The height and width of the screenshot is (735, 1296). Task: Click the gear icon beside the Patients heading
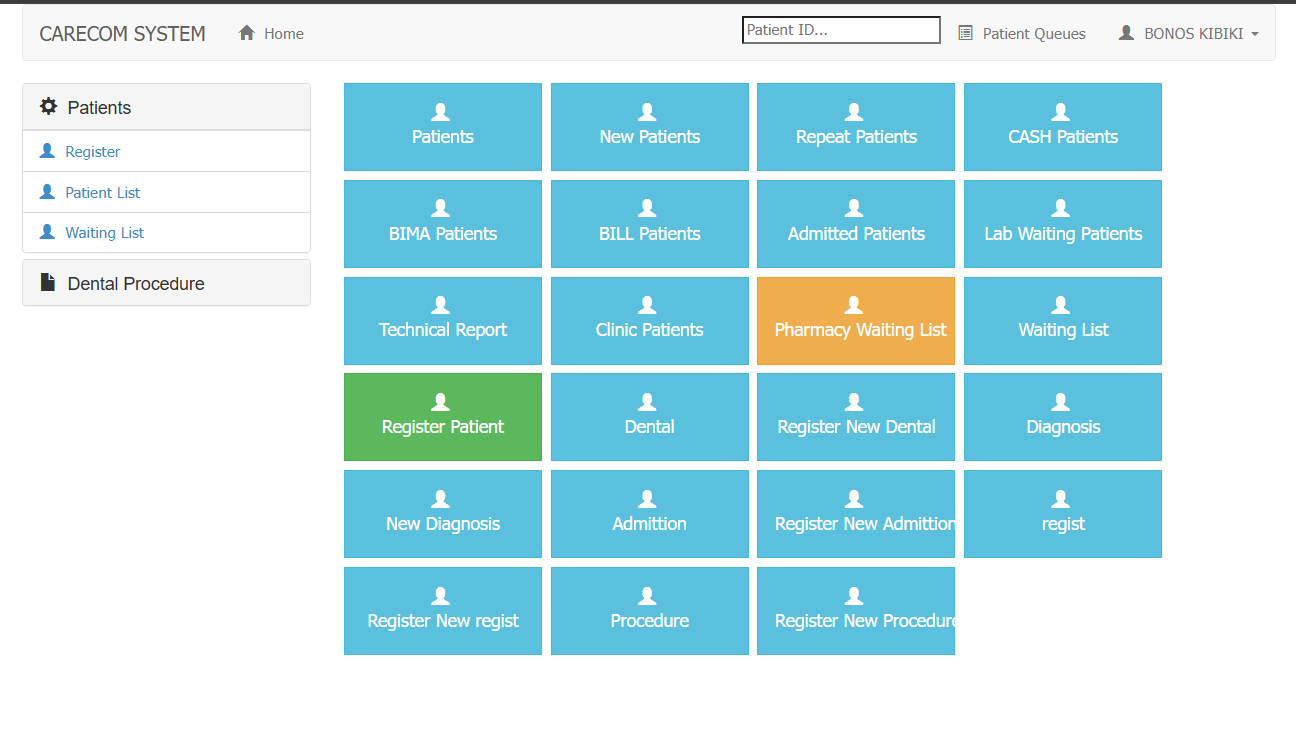46,107
